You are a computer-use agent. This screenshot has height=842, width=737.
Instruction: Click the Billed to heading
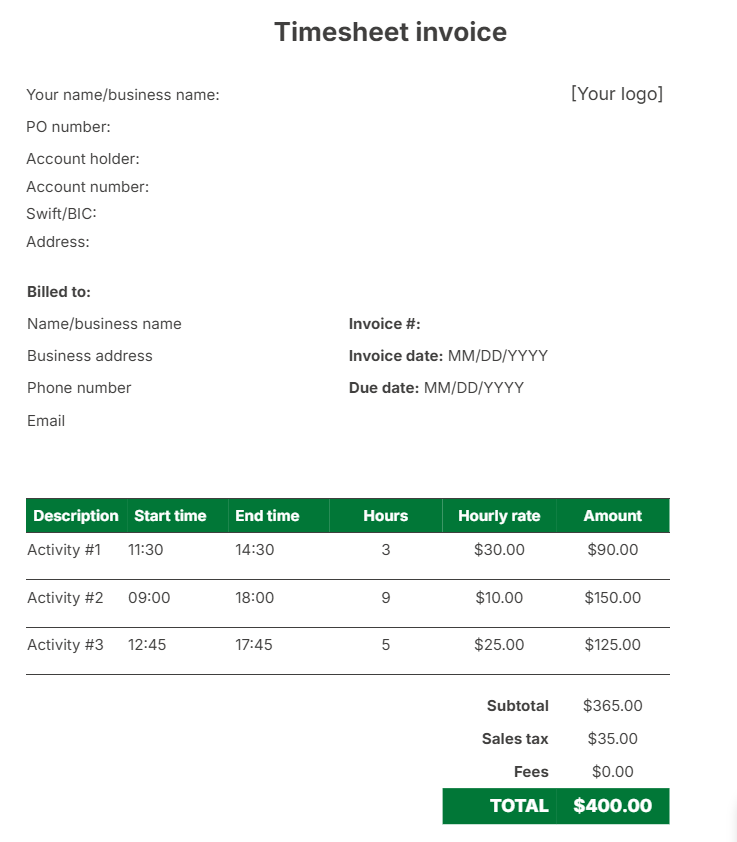pyautogui.click(x=59, y=292)
